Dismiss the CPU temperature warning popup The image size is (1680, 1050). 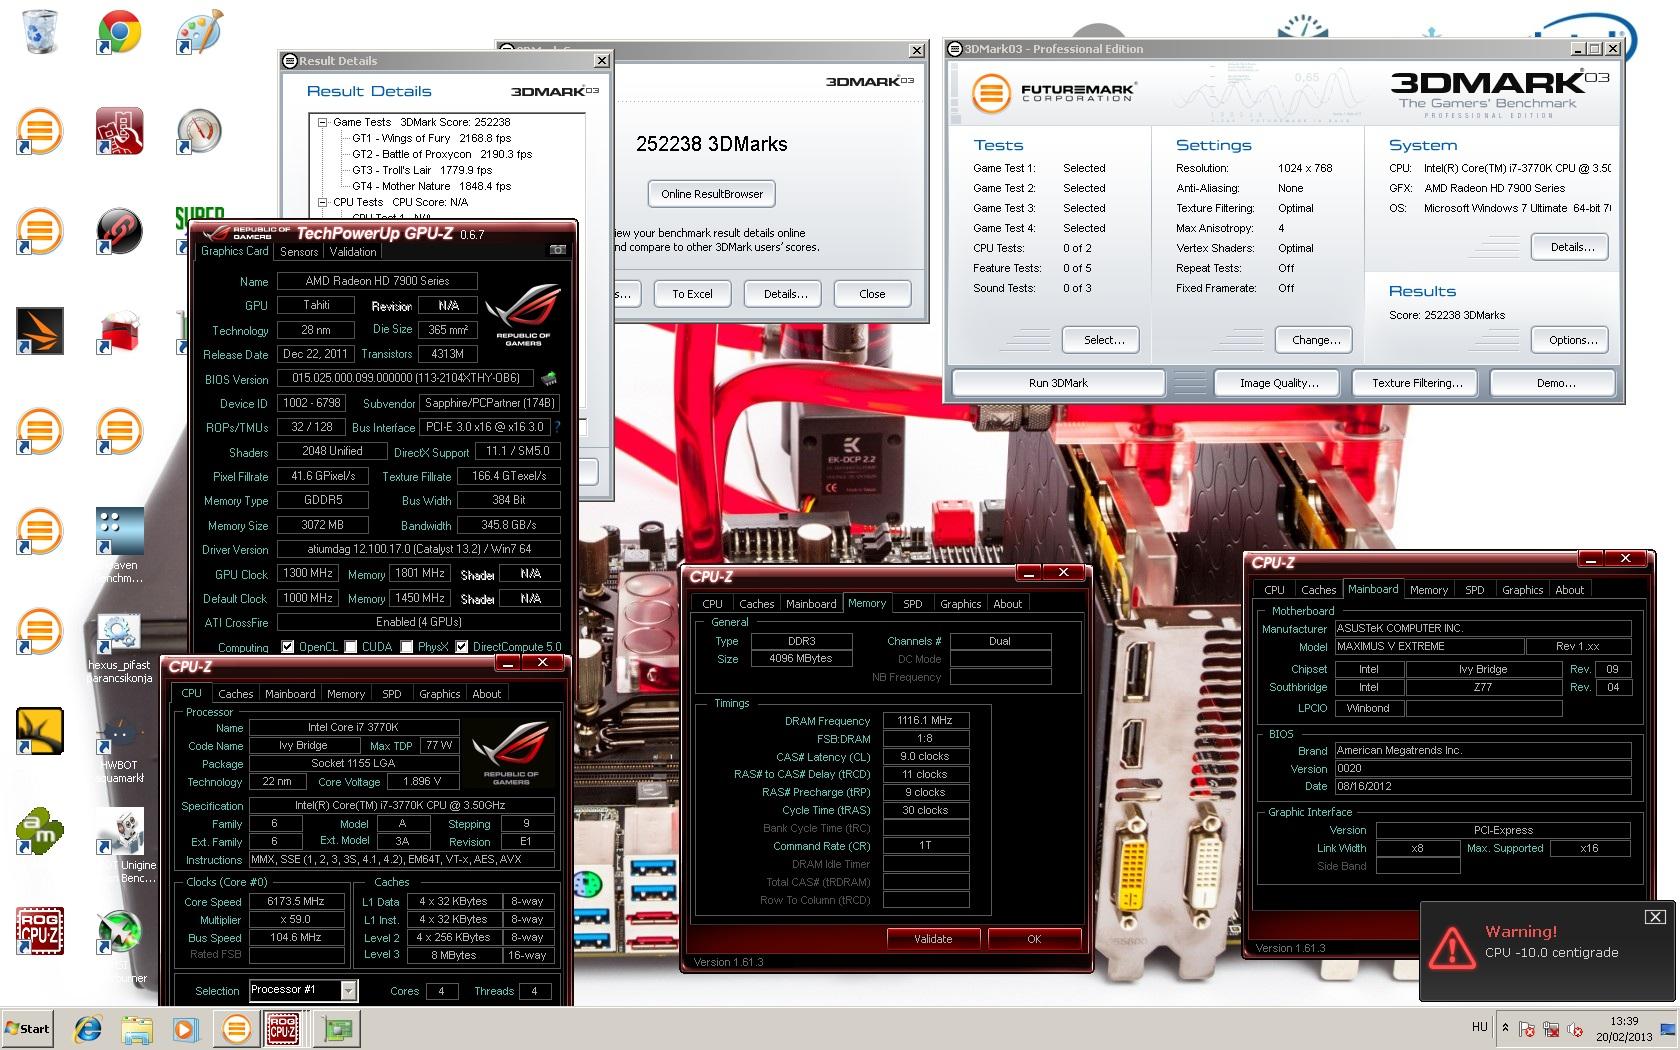(1655, 916)
